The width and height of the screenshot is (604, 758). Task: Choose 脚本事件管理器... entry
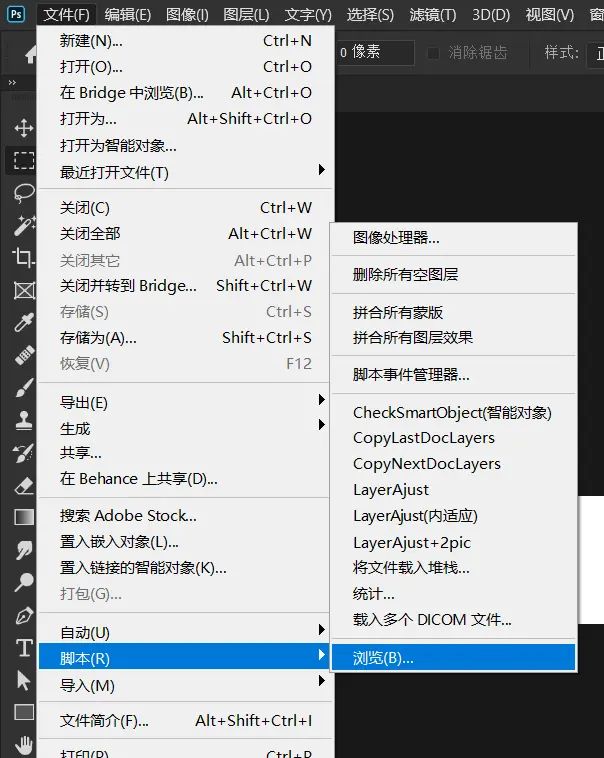click(x=454, y=375)
